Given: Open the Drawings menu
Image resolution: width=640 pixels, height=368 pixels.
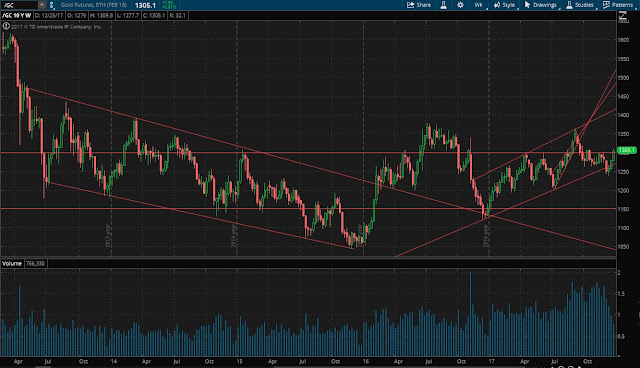Looking at the screenshot, I should 540,5.
